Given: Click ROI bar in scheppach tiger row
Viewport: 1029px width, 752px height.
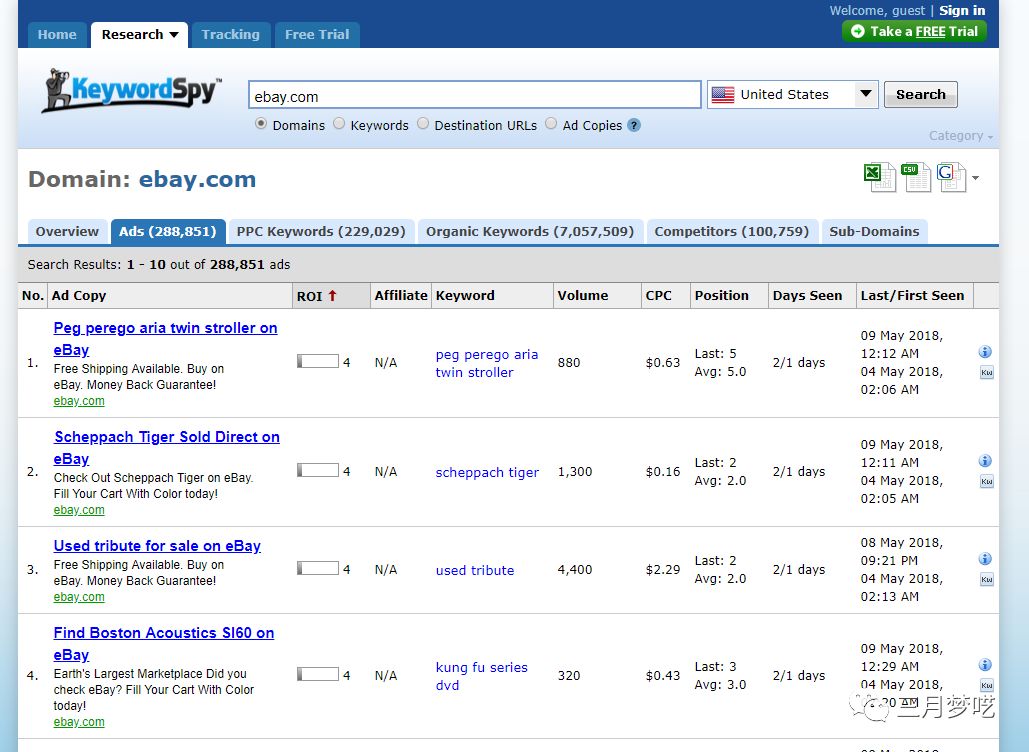Looking at the screenshot, I should click(x=318, y=470).
